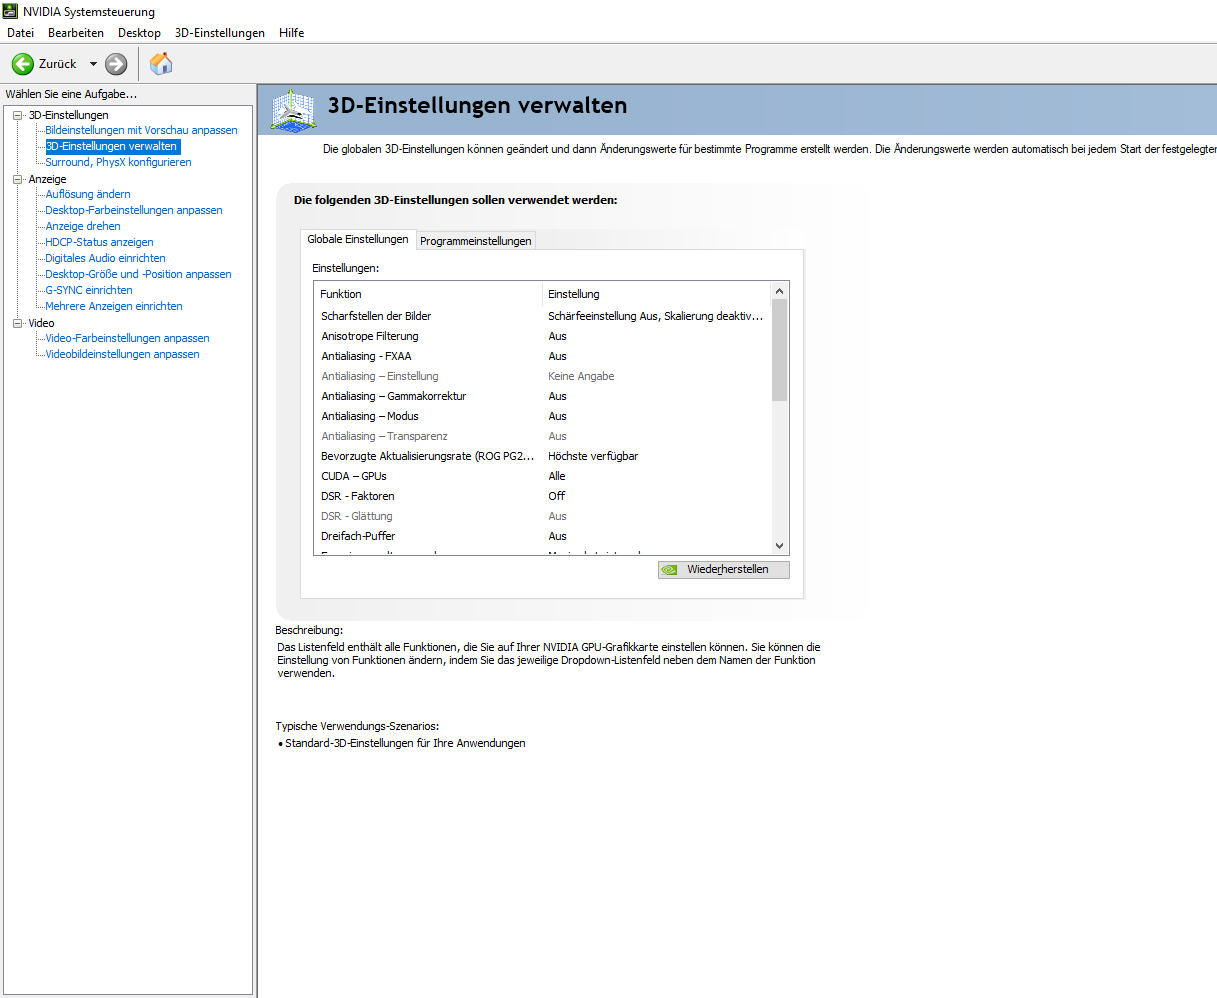Image resolution: width=1217 pixels, height=998 pixels.
Task: Open Videobildeinstellungen anpassen
Action: (122, 354)
